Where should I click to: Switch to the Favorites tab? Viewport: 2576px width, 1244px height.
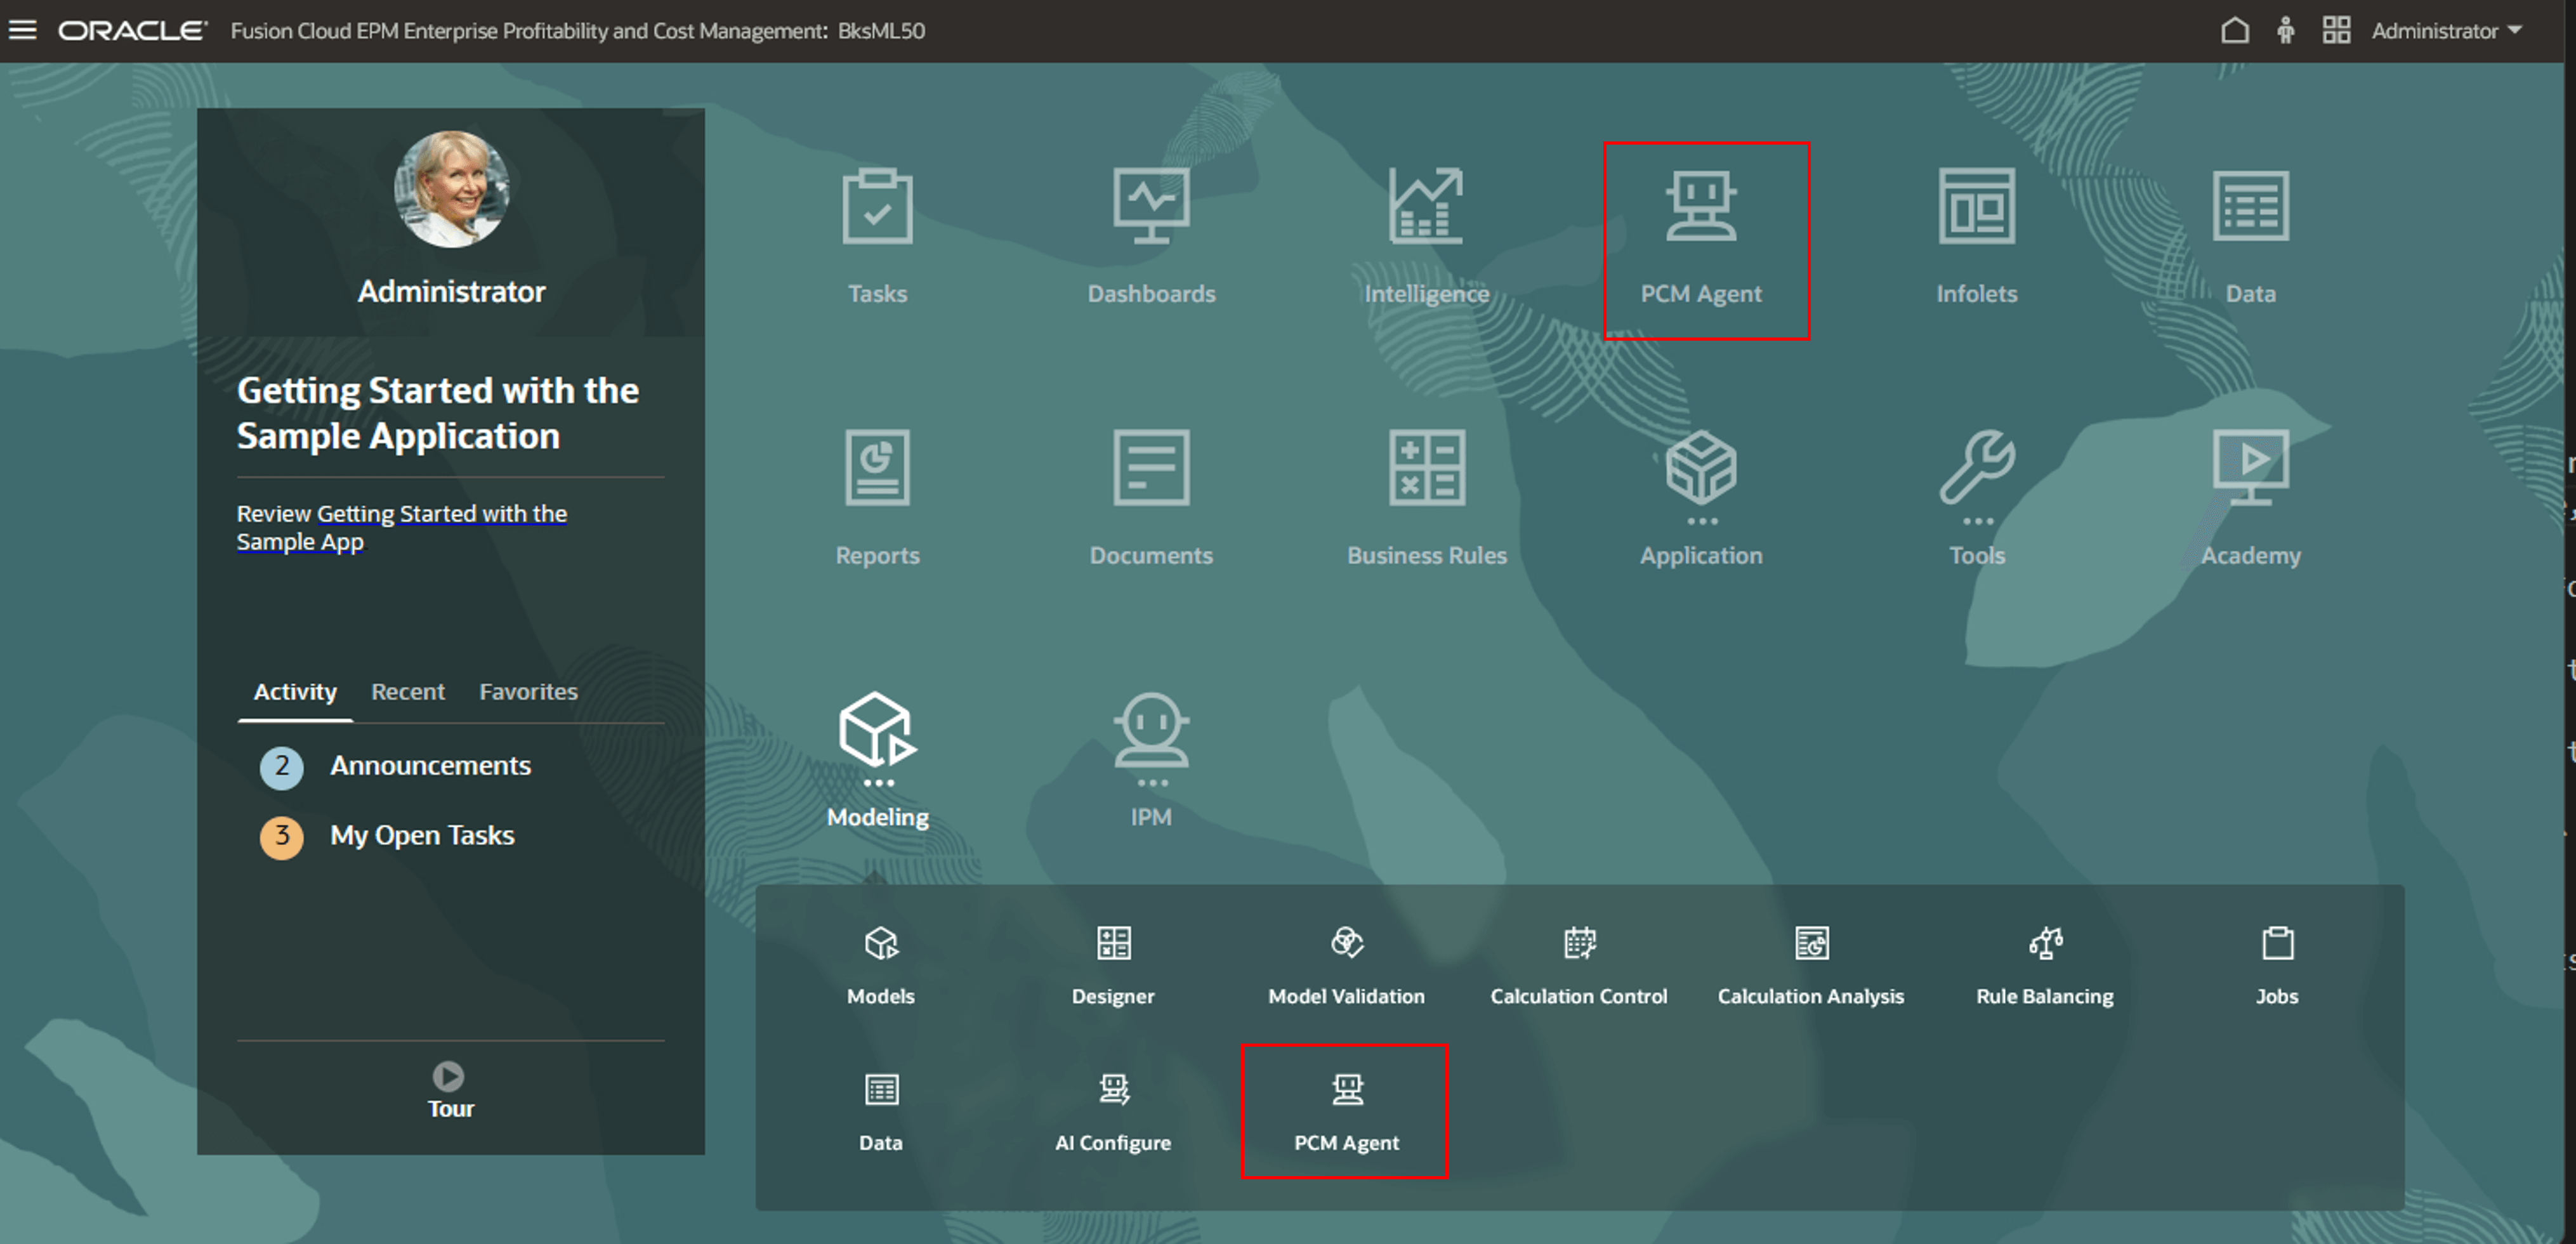[x=528, y=691]
